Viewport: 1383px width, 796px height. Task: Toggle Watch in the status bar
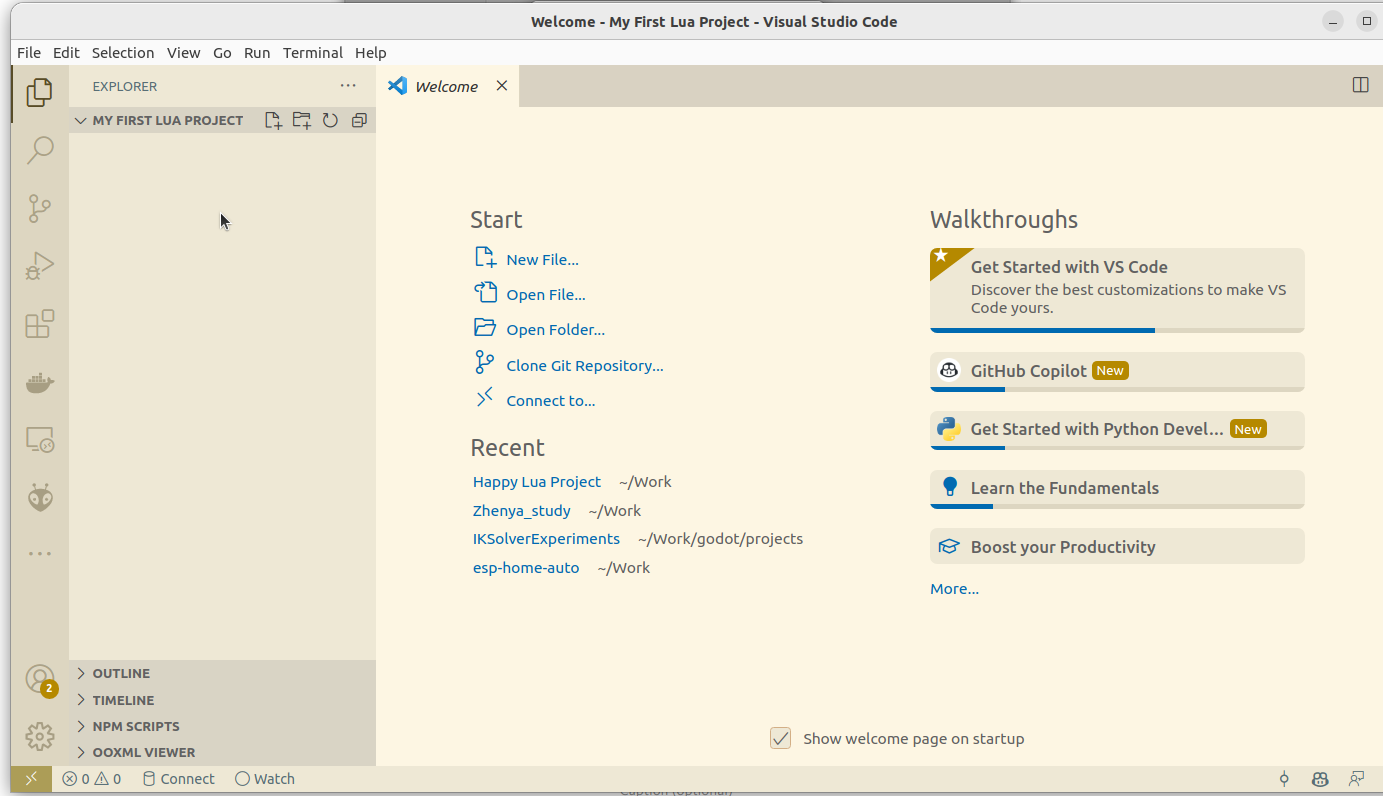coord(265,779)
